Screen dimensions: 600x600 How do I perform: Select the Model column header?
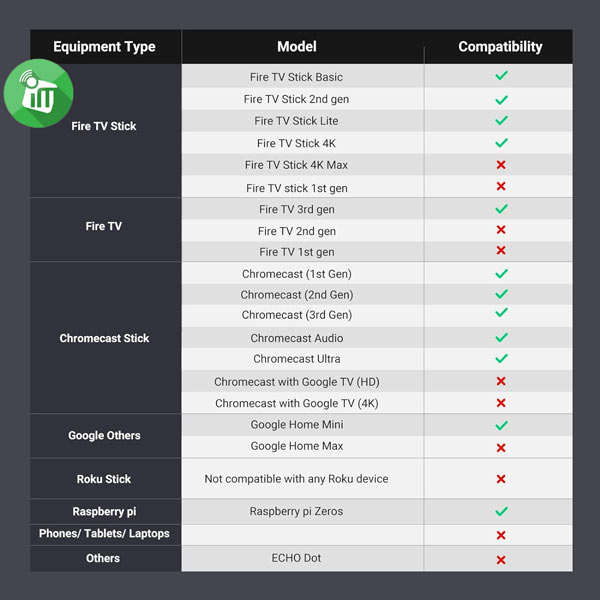[x=297, y=47]
